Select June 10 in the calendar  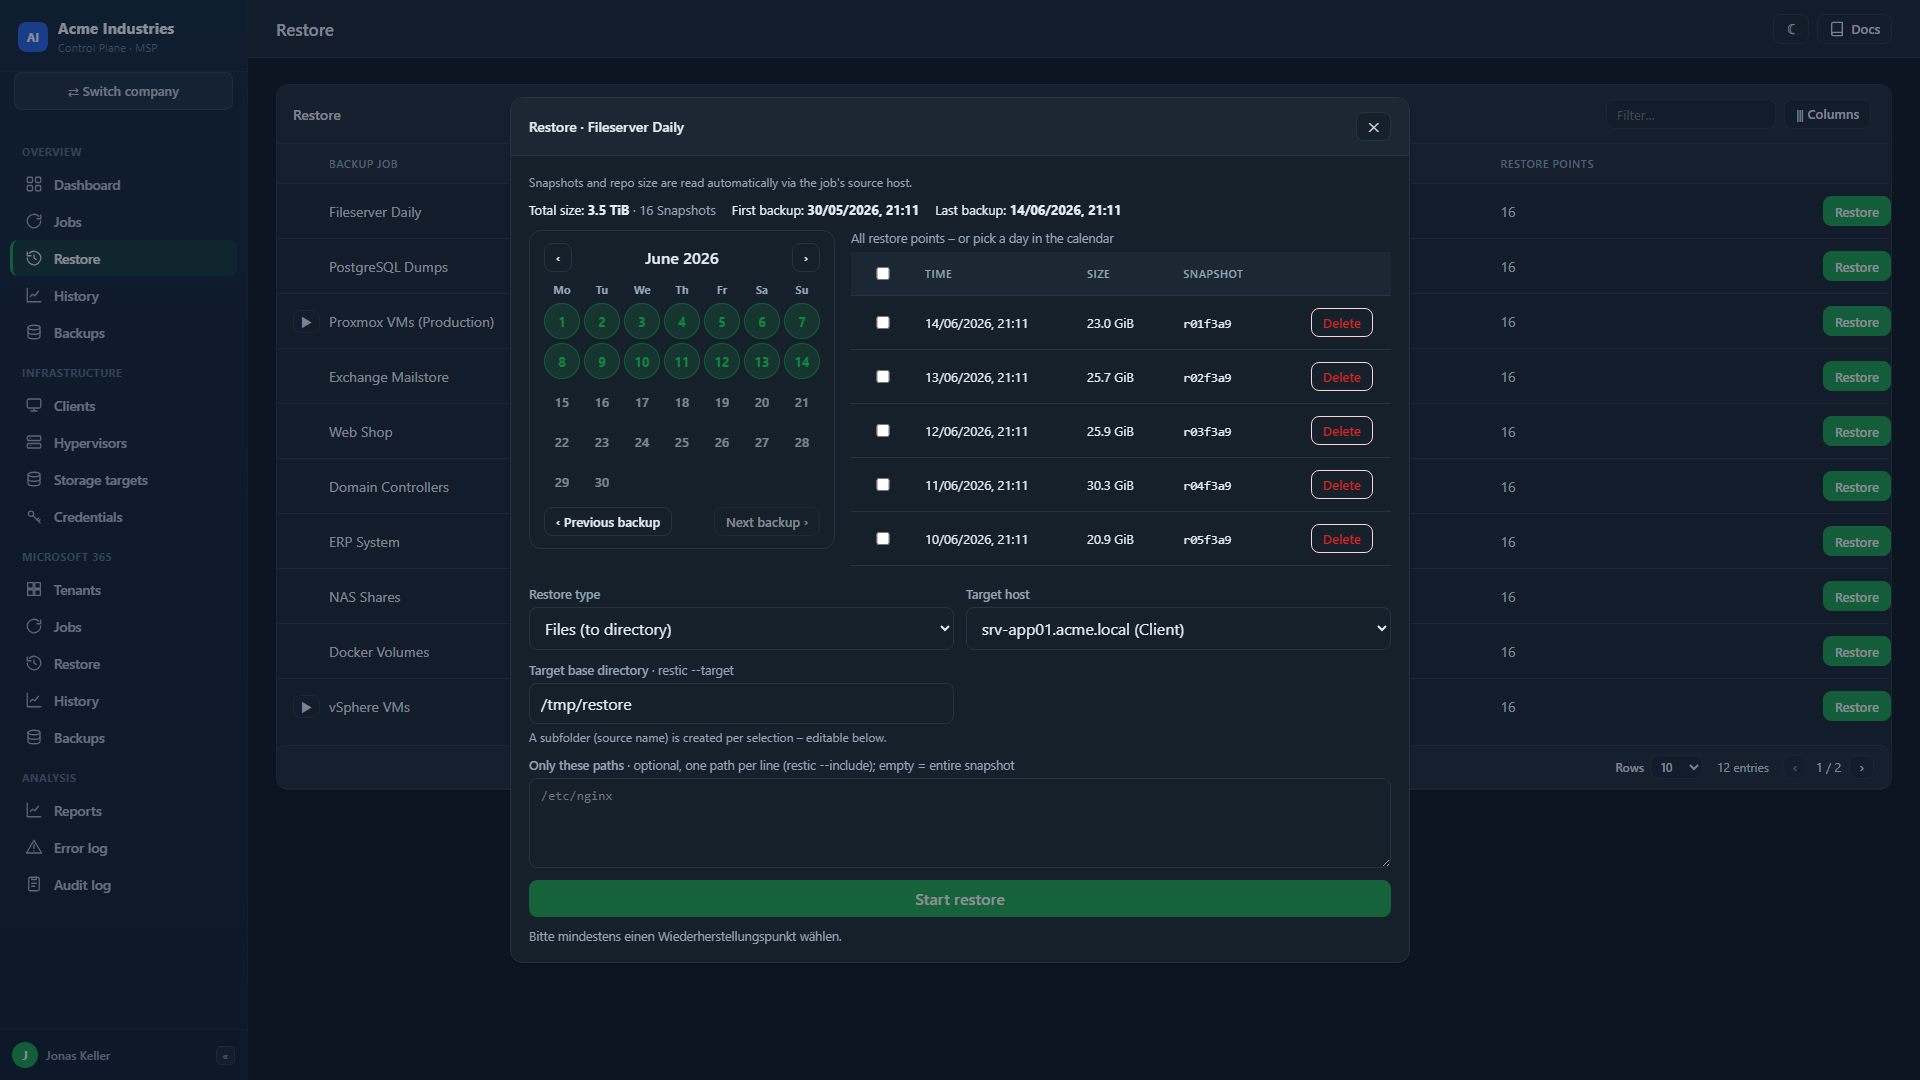(x=642, y=362)
